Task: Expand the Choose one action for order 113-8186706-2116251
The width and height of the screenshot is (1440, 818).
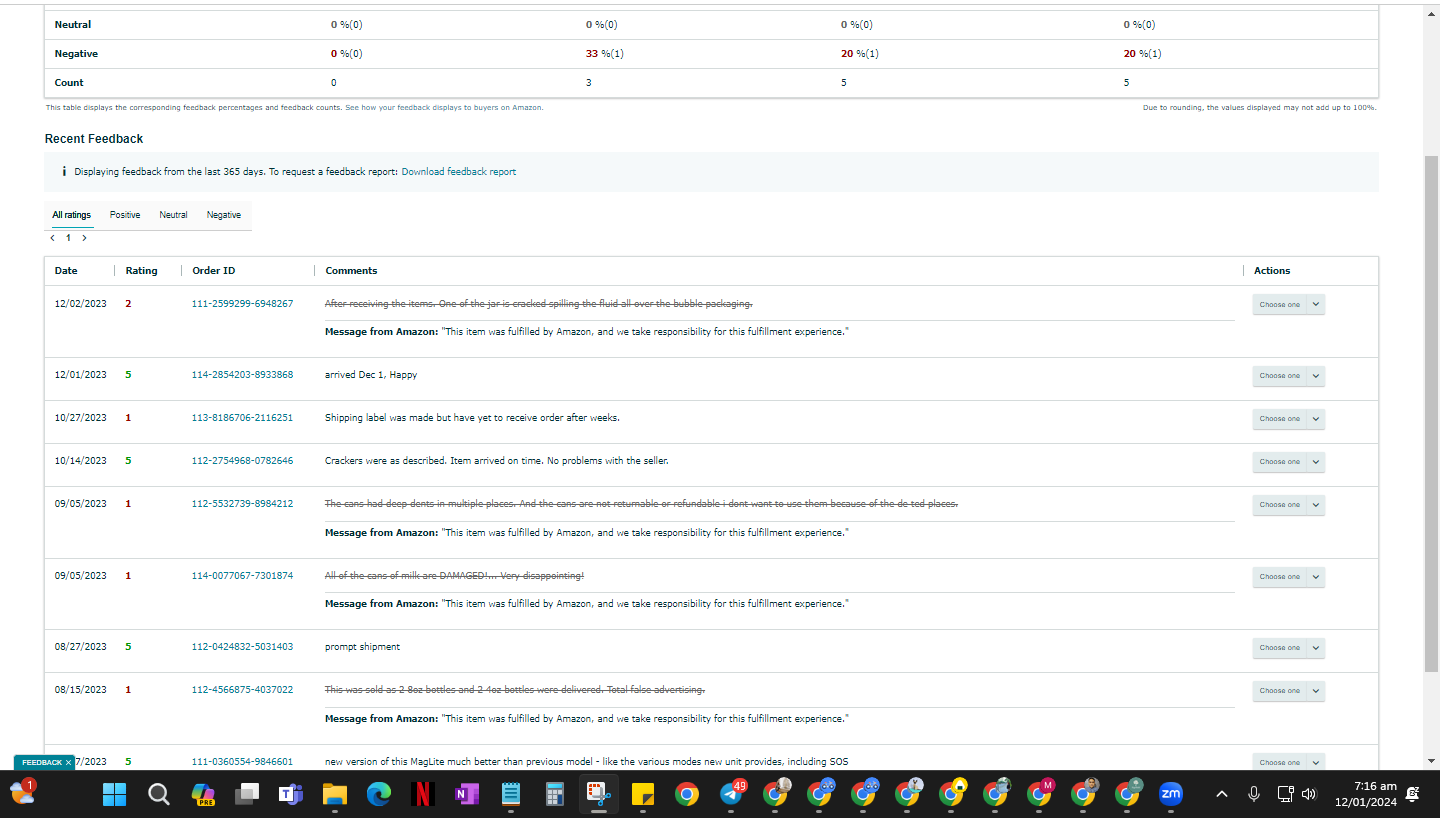Action: coord(1288,419)
